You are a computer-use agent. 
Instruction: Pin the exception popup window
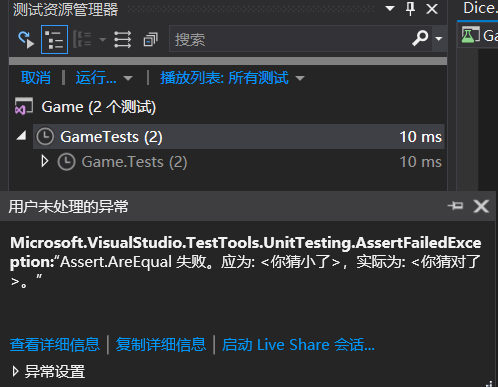(455, 206)
